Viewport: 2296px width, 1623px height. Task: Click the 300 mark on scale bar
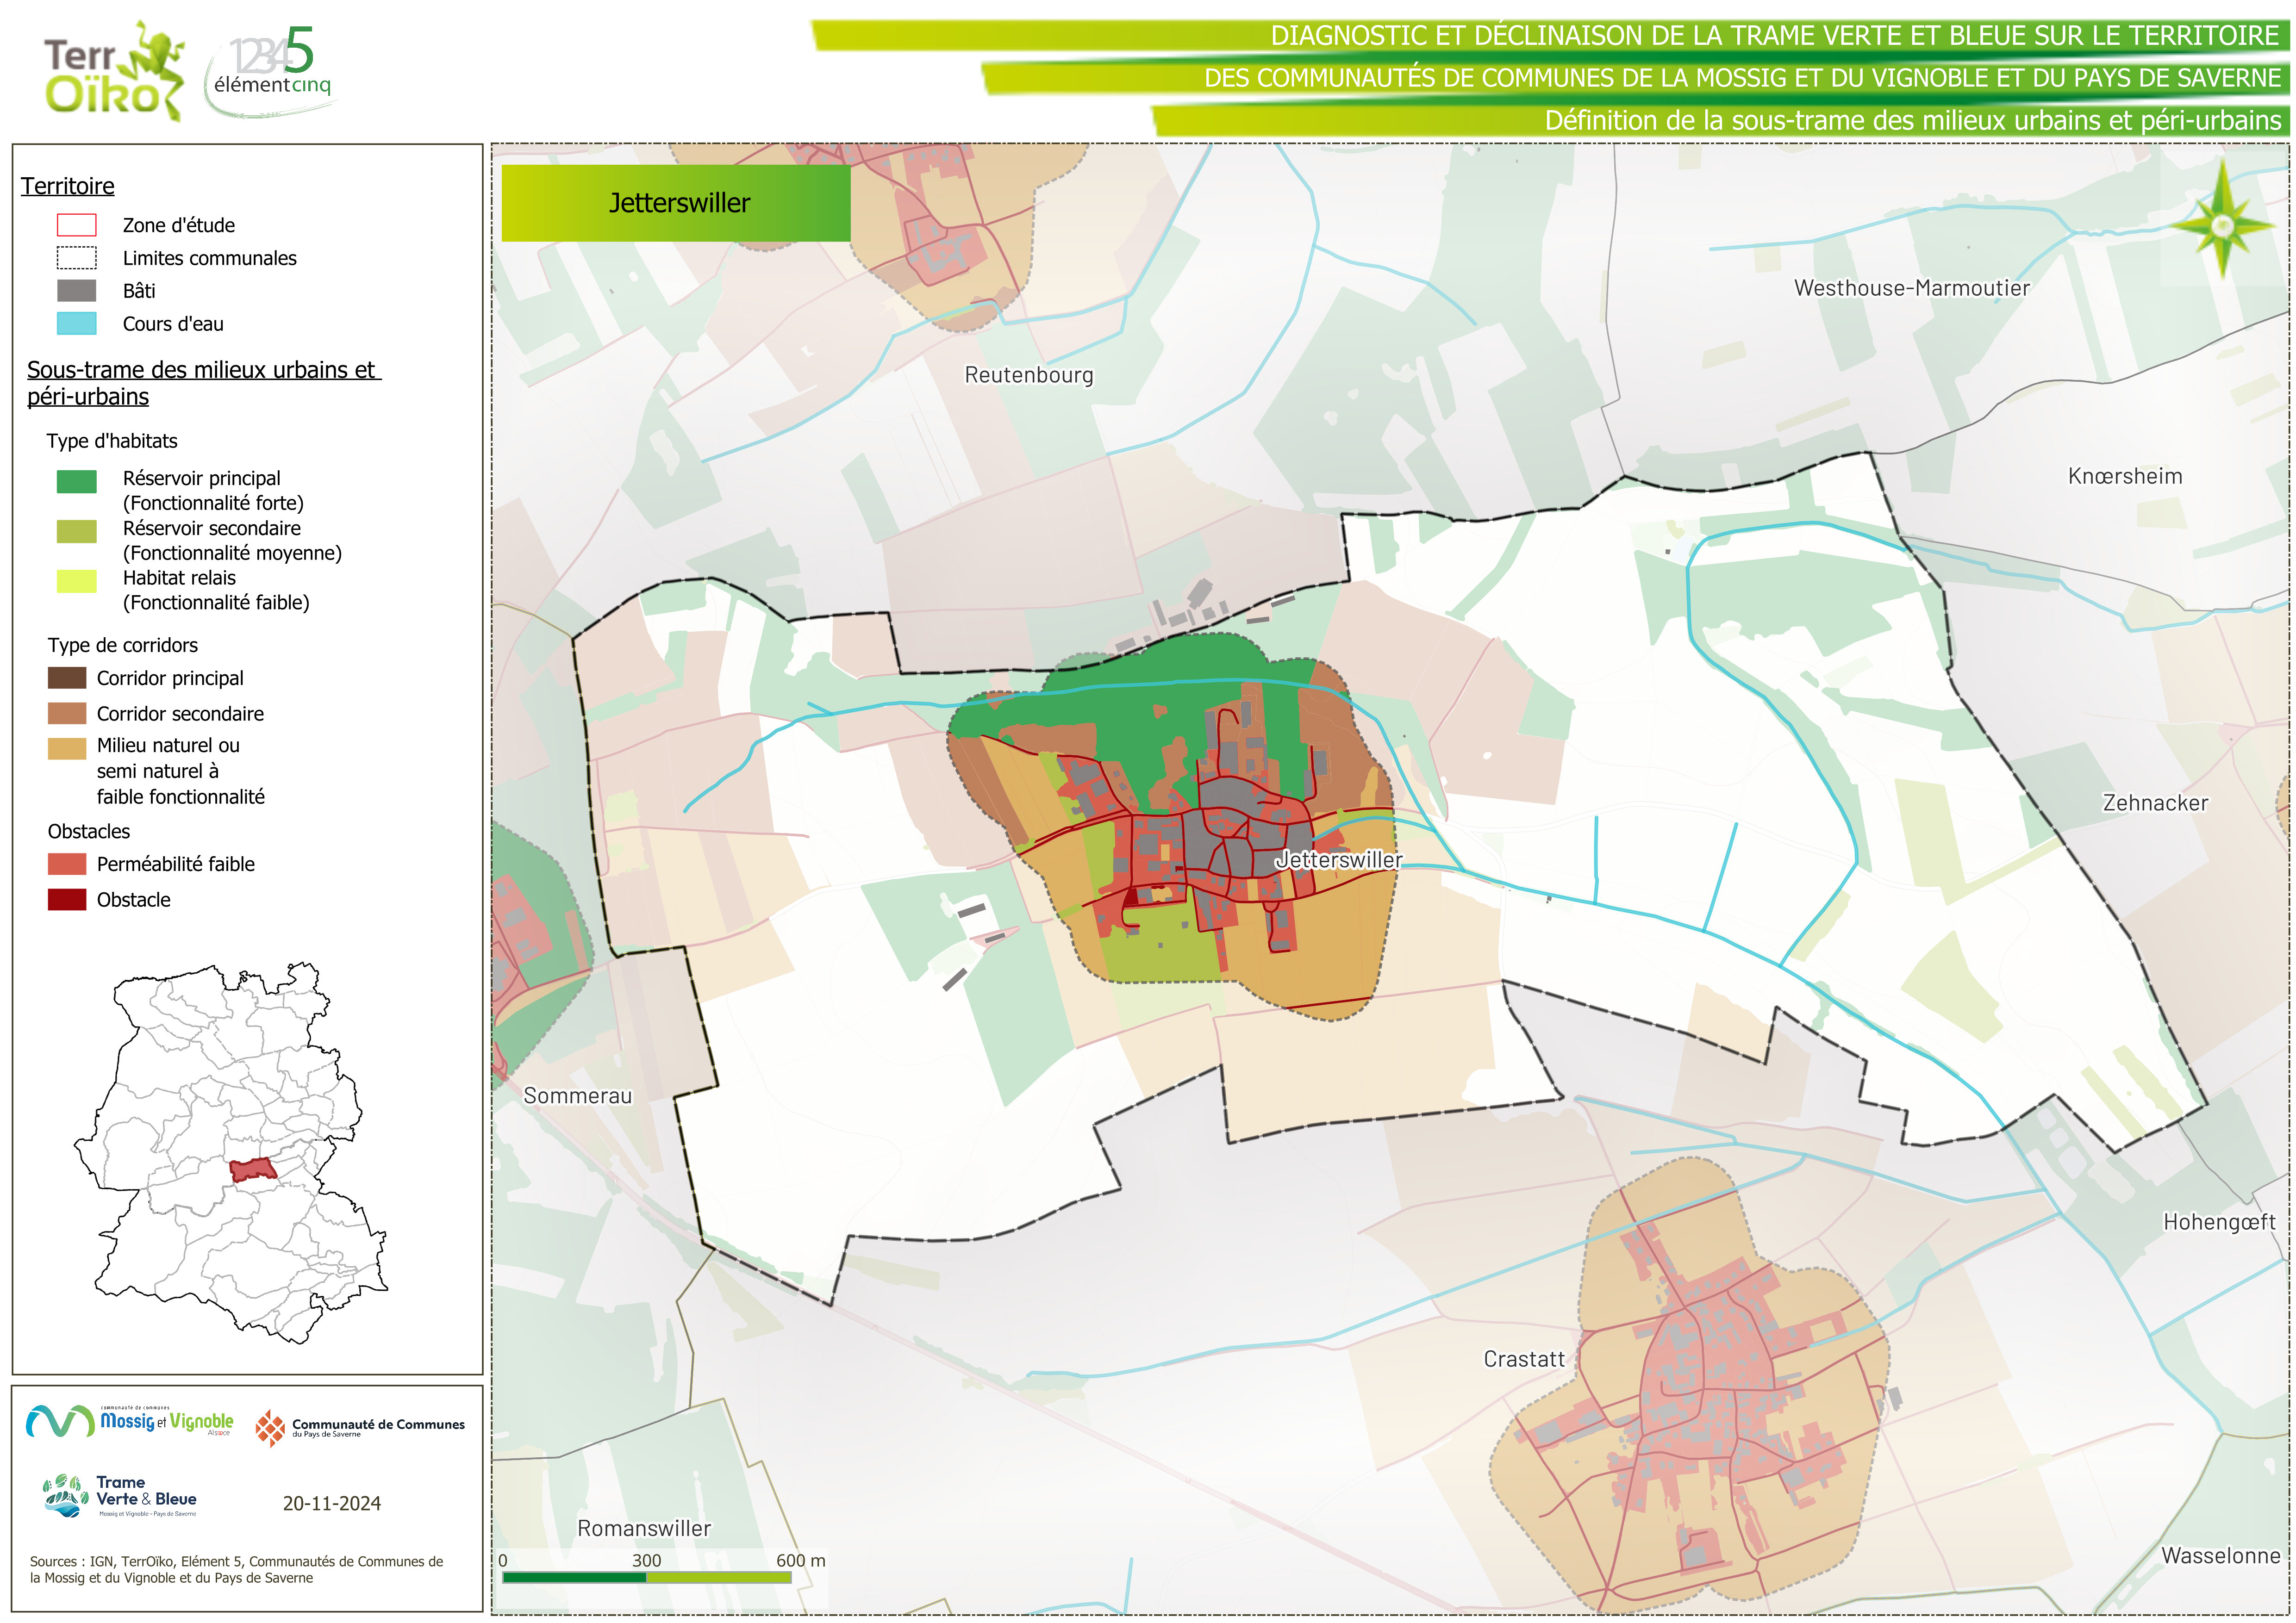pos(646,1560)
